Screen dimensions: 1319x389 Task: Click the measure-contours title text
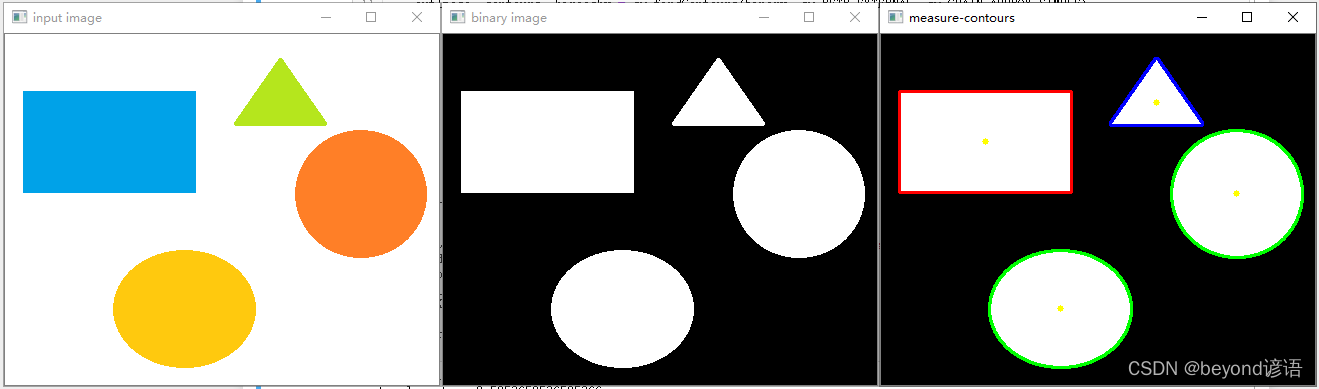[x=962, y=18]
